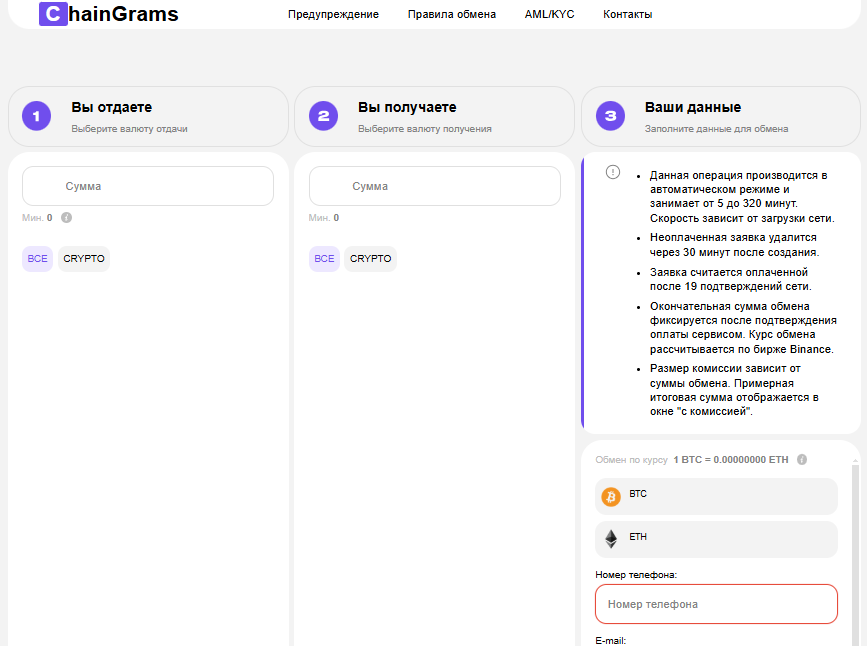Select the Ethereum ETH coin icon
This screenshot has width=867, height=646.
tap(611, 539)
